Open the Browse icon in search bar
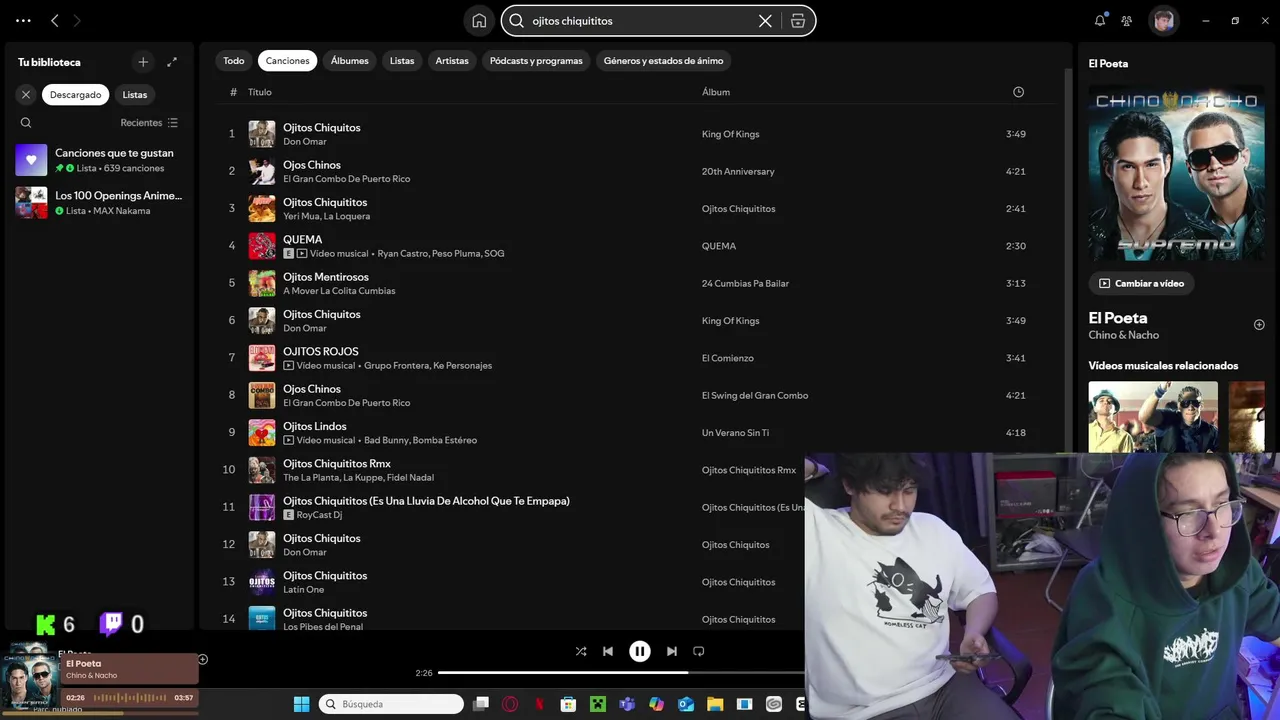Screen dimensions: 1280x720 point(798,20)
